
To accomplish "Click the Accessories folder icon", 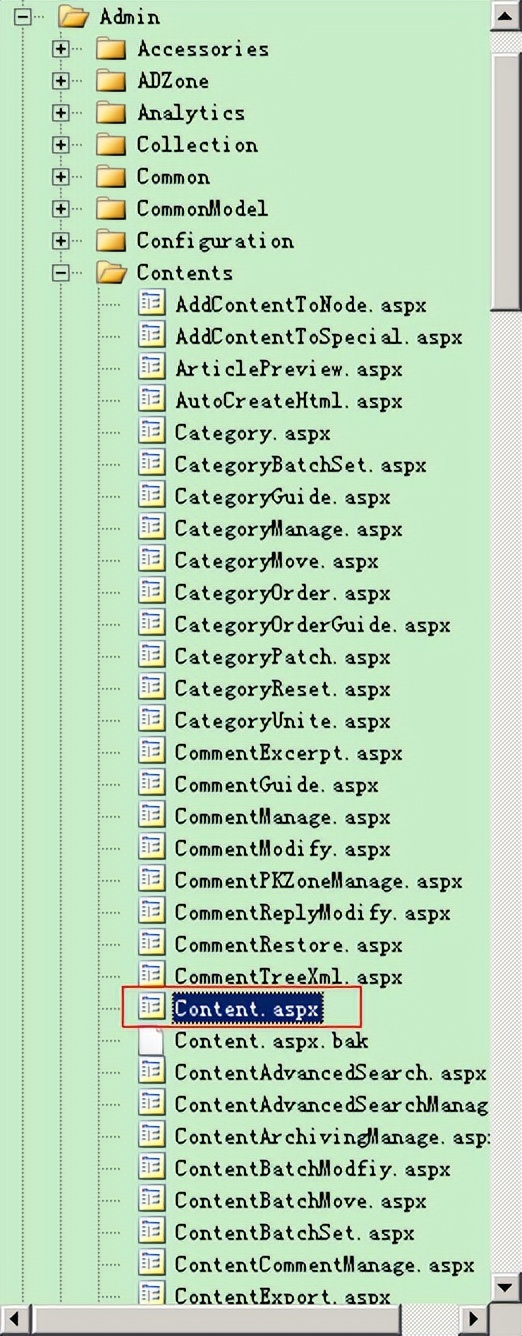I will [x=111, y=48].
